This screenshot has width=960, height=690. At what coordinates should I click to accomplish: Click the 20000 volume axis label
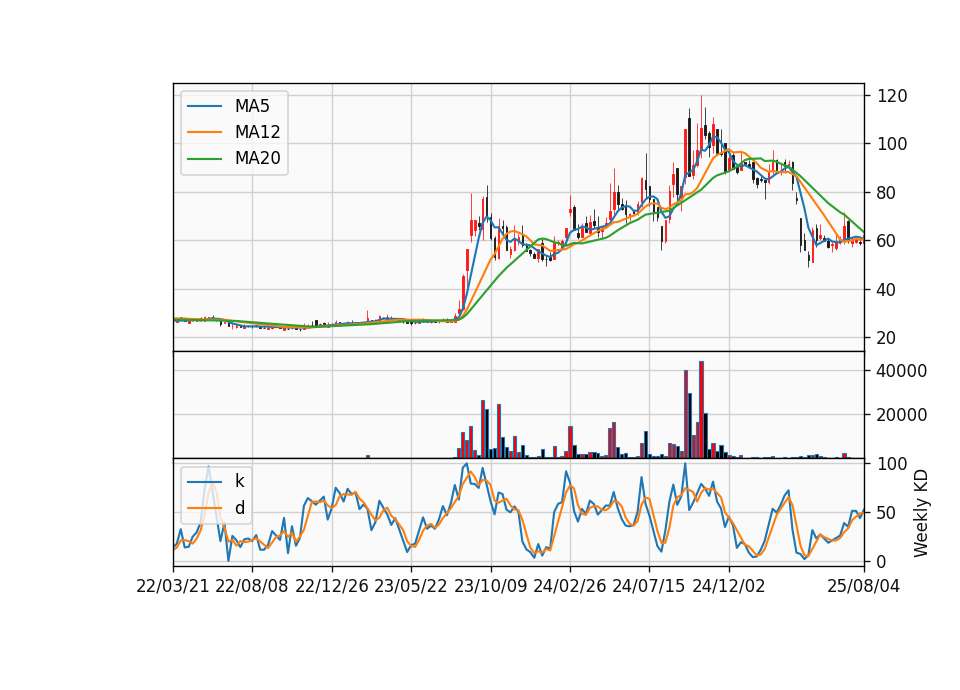coord(902,415)
